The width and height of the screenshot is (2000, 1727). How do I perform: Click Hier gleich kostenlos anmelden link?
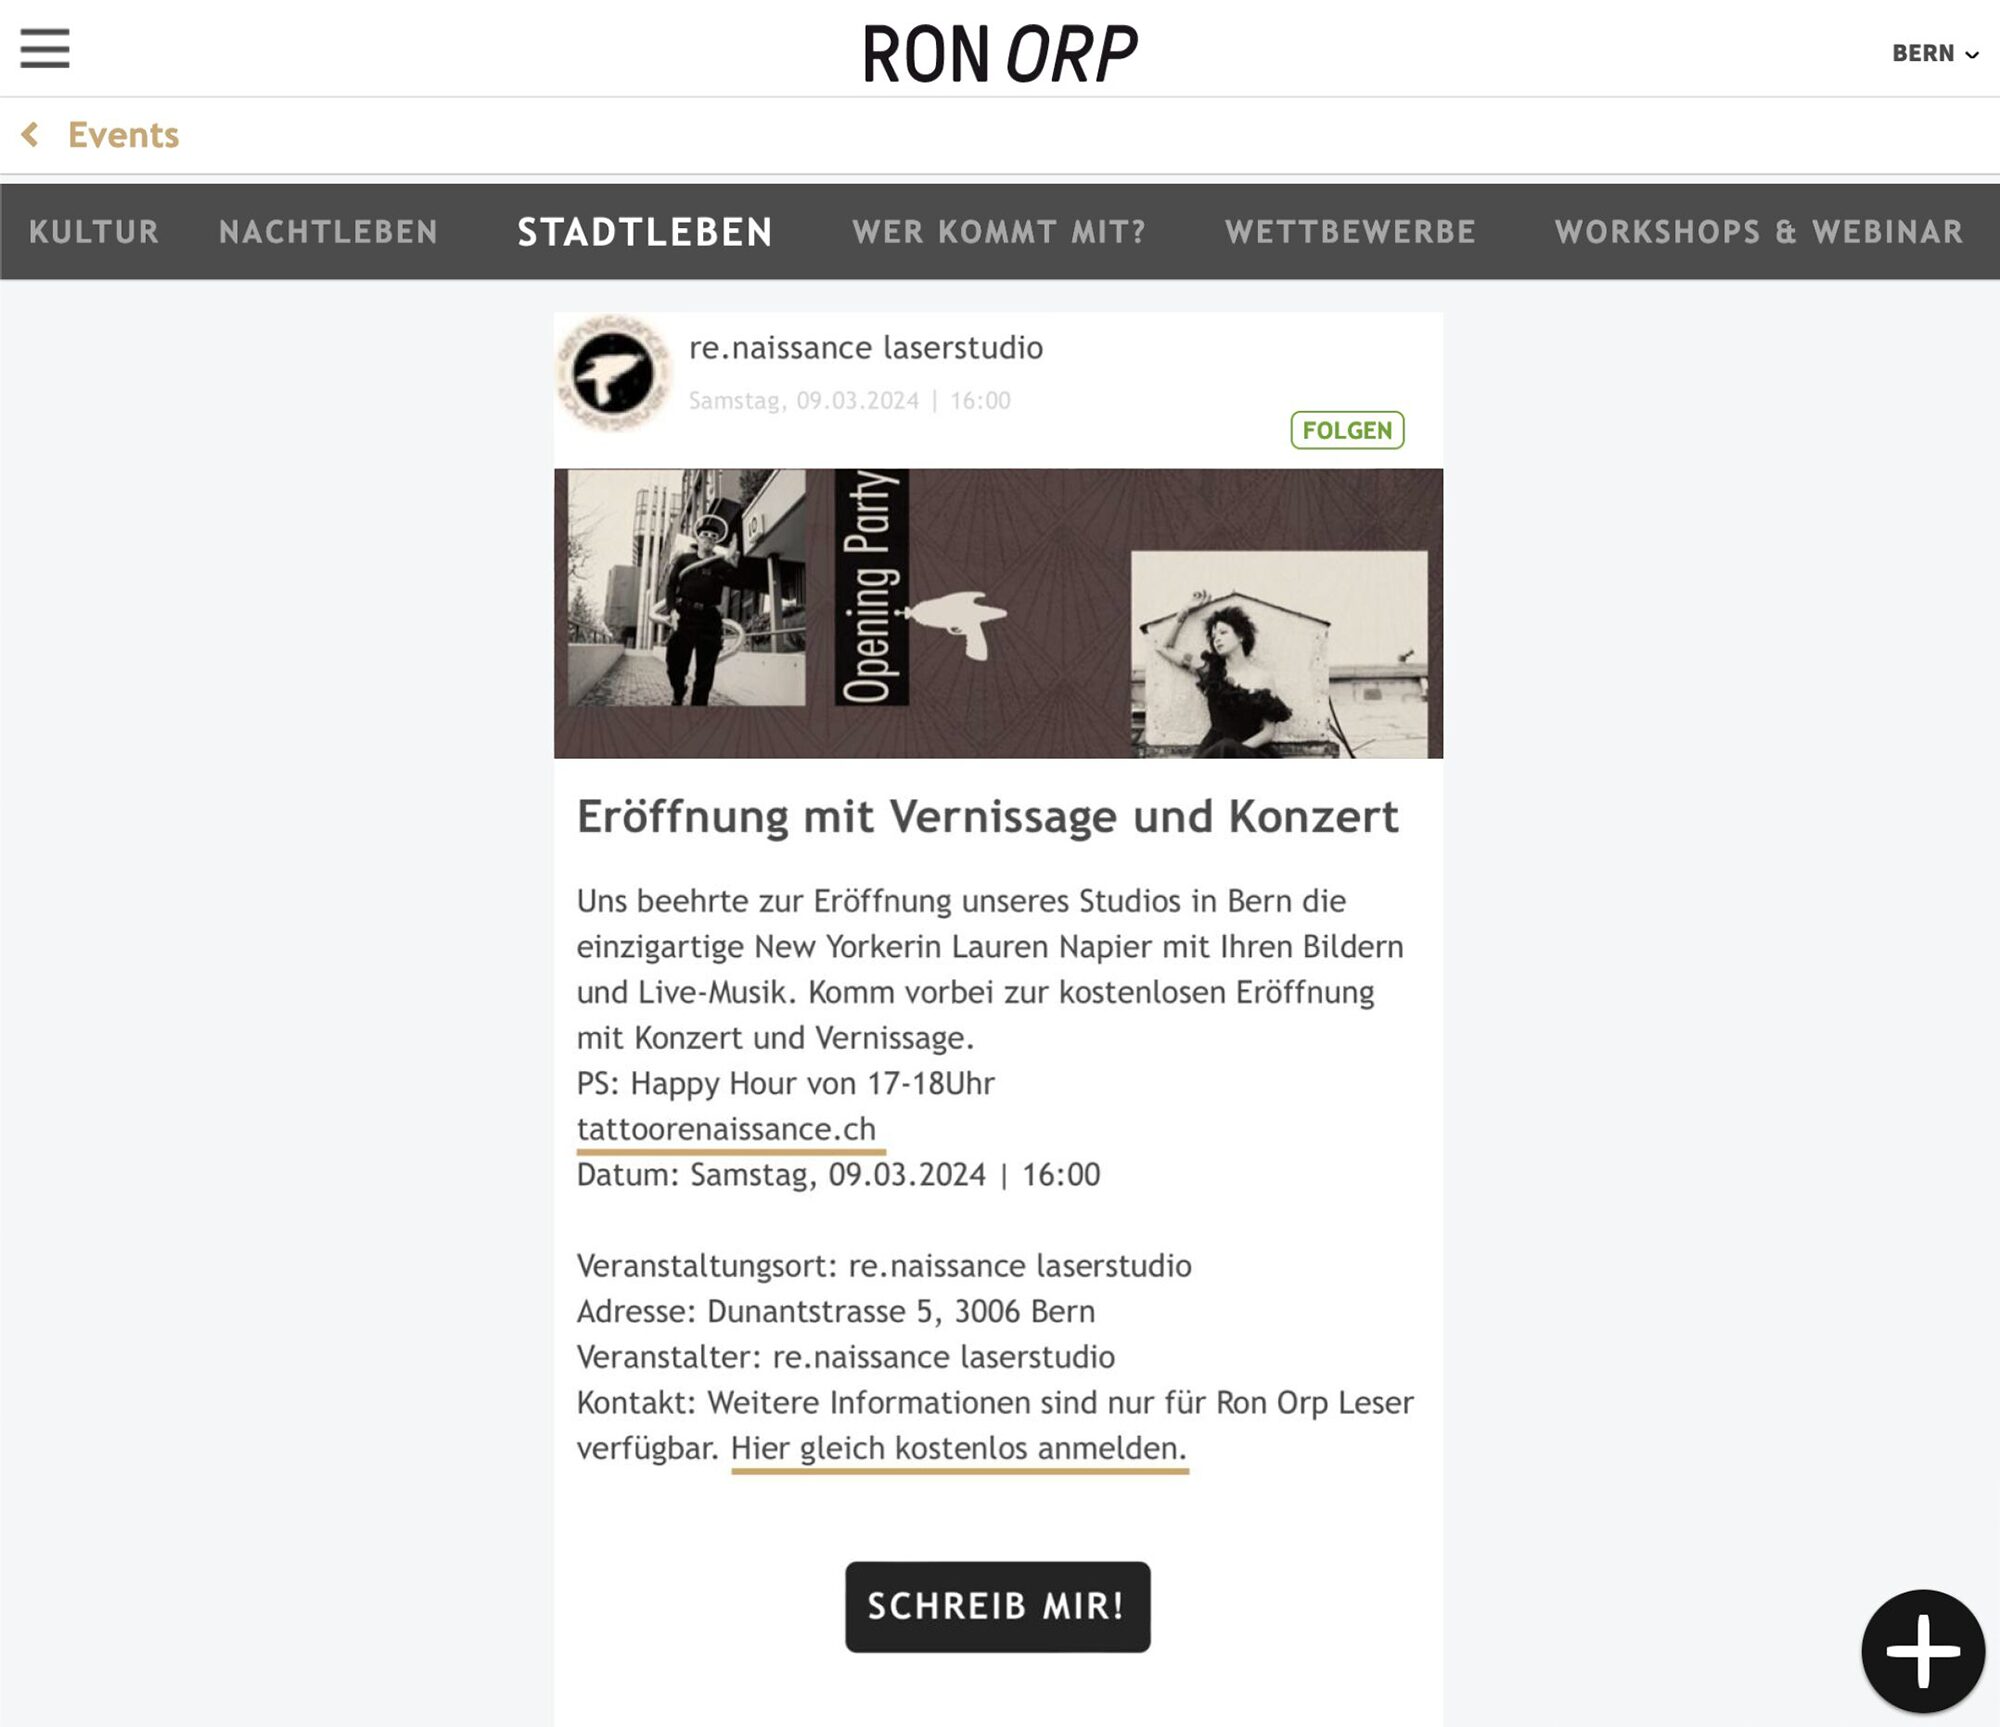coord(959,1448)
